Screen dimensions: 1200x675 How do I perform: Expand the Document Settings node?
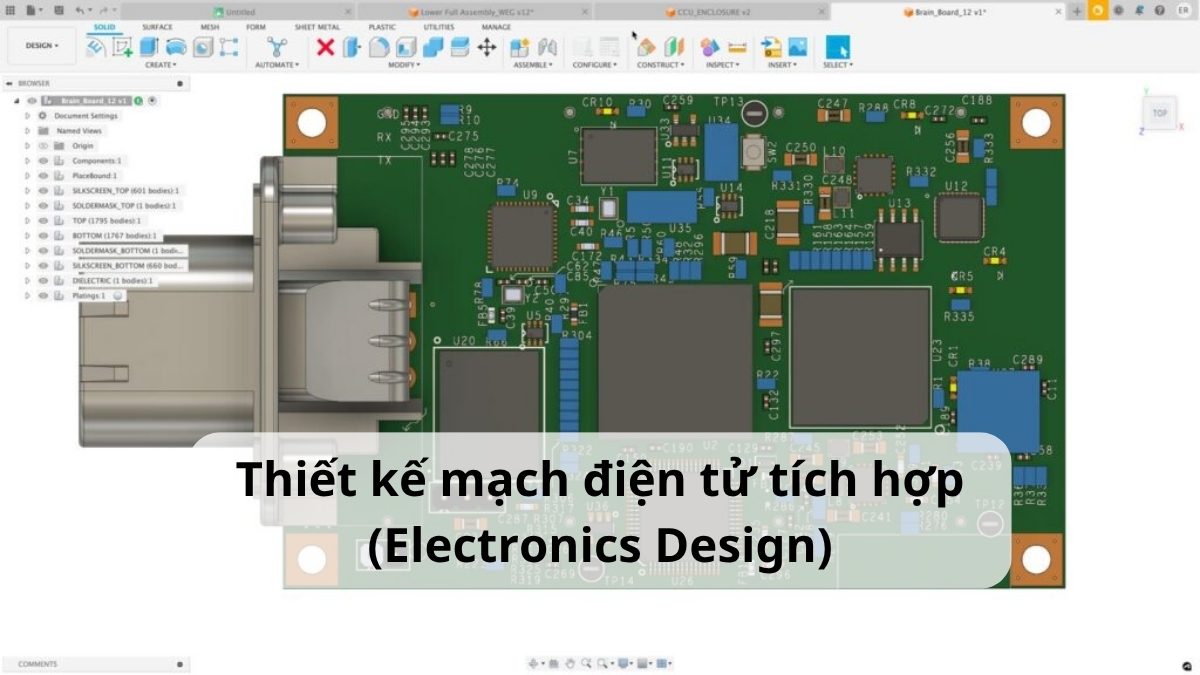click(28, 116)
